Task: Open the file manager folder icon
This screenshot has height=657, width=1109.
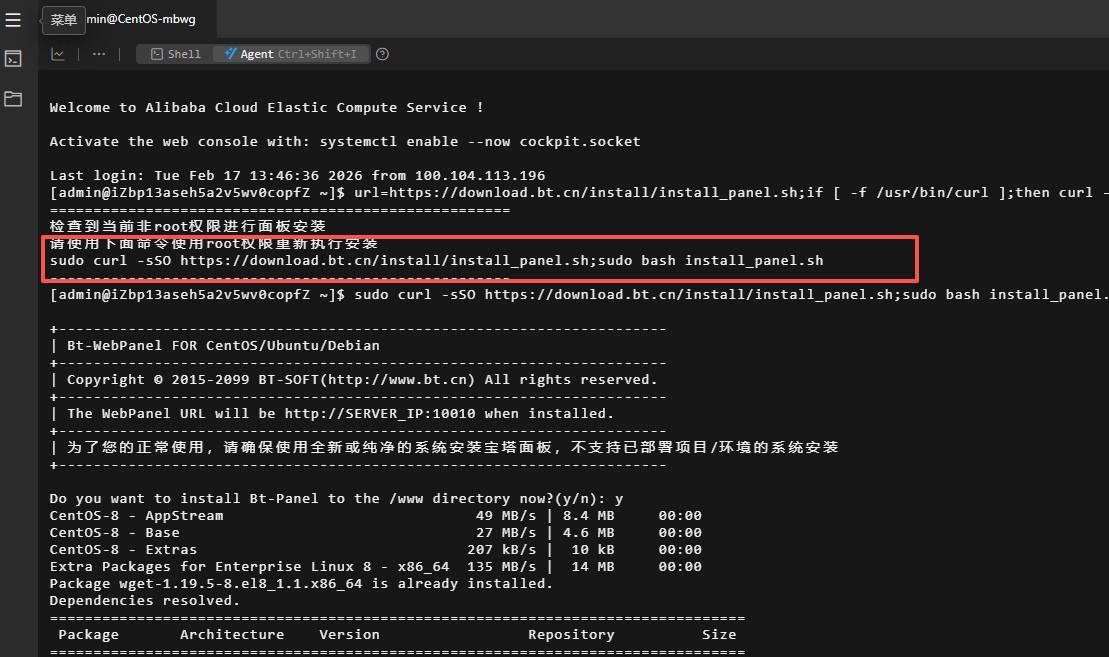Action: pos(13,98)
